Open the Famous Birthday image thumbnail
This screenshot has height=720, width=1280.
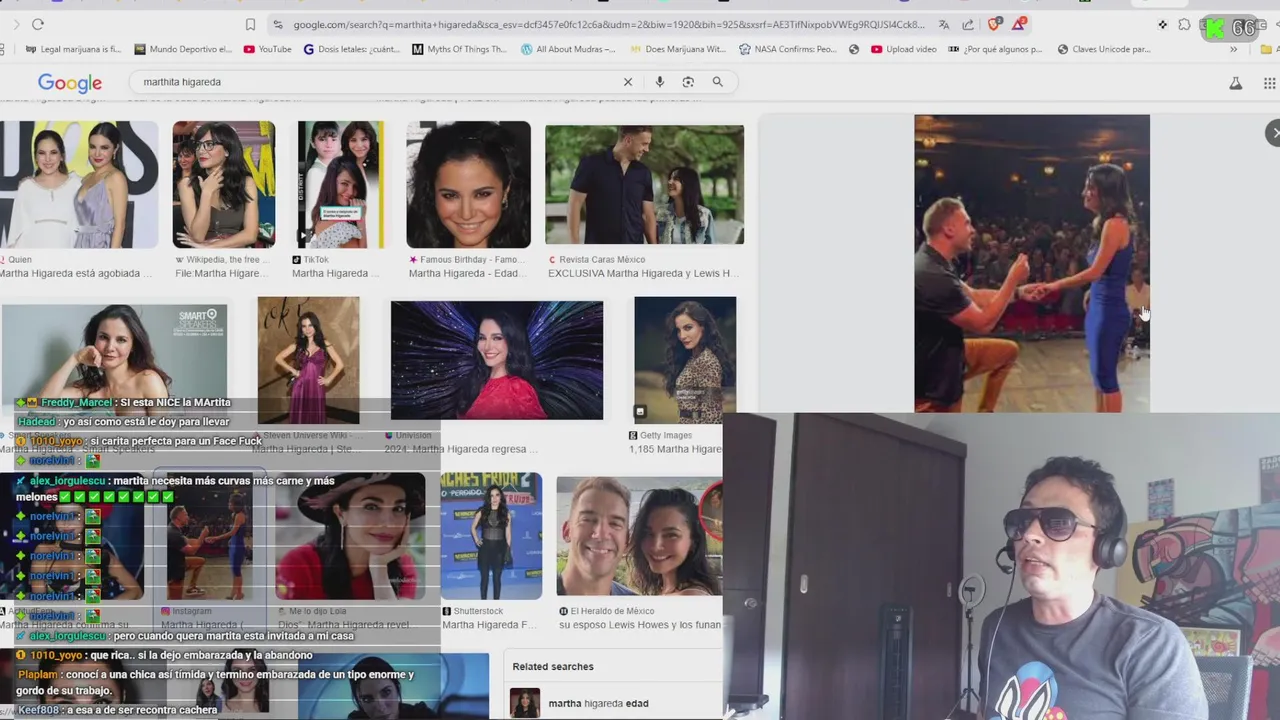point(468,185)
